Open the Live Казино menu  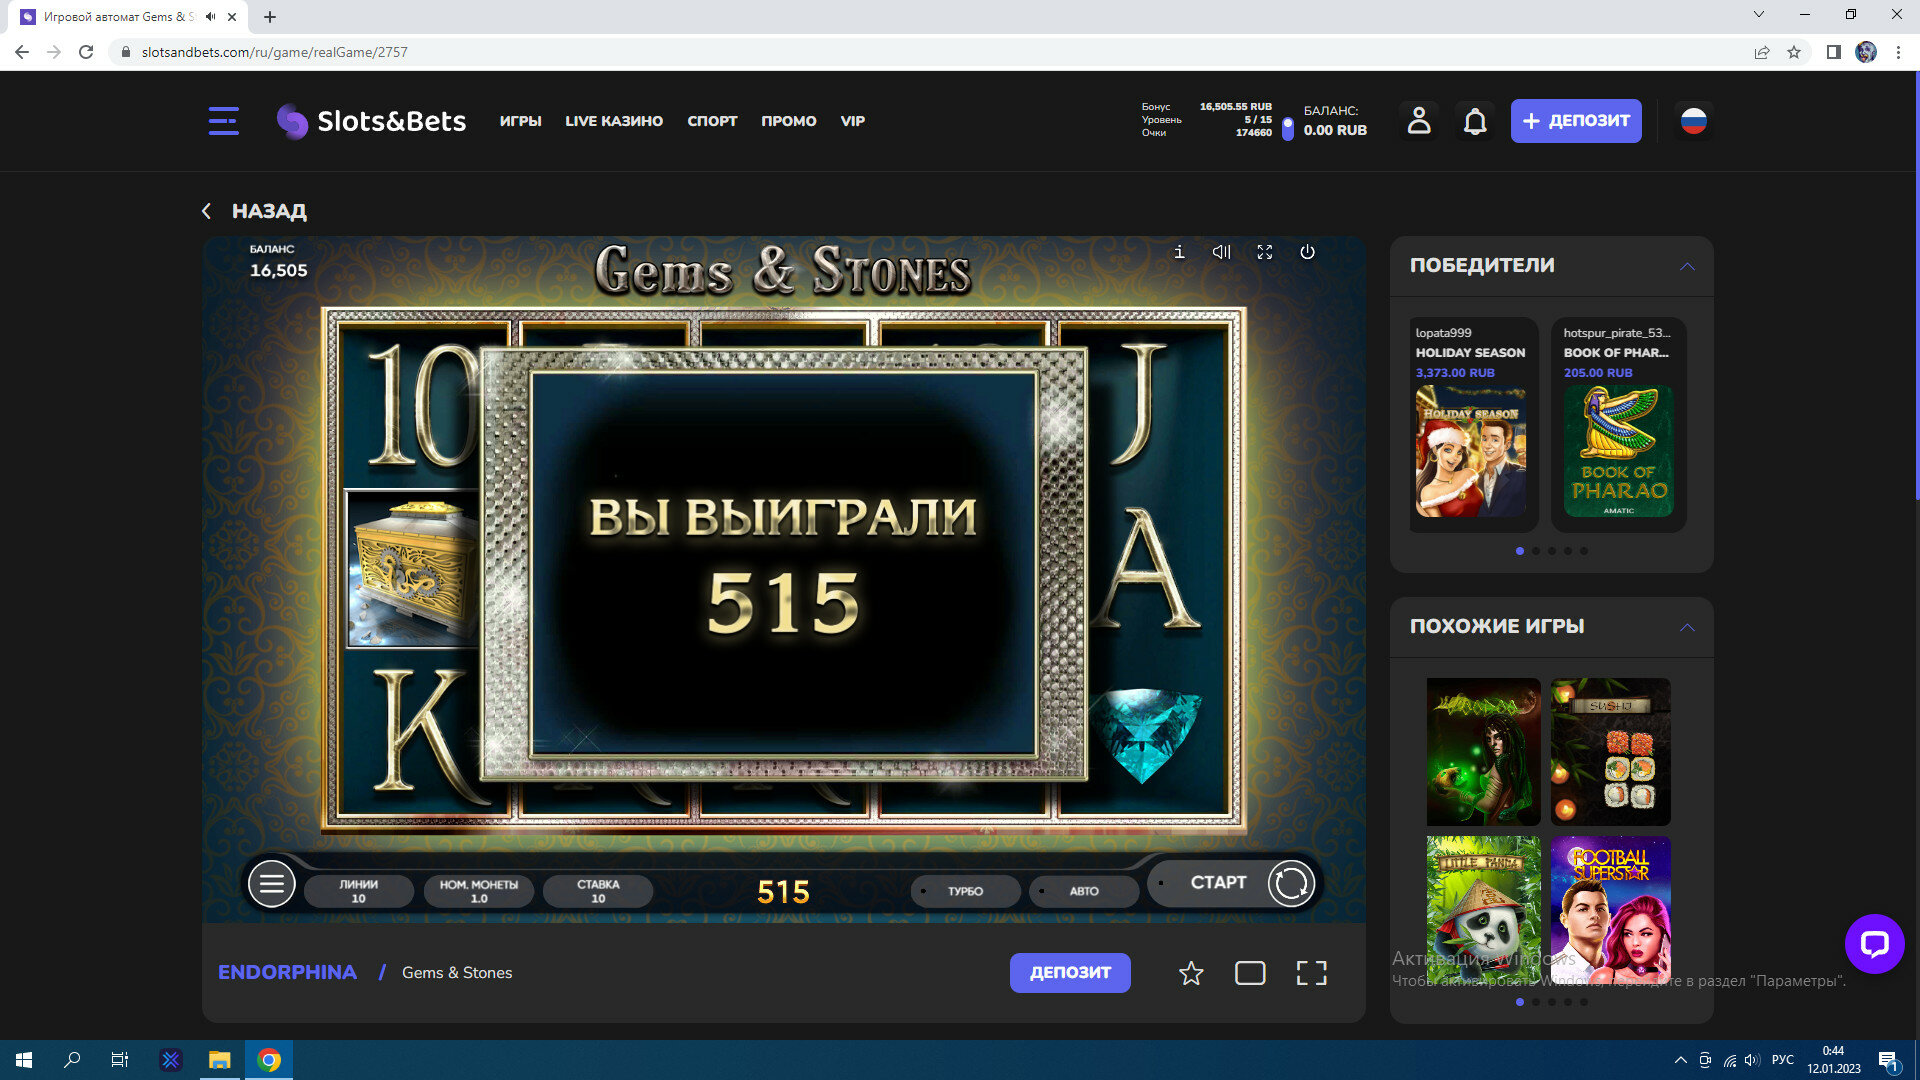(614, 121)
